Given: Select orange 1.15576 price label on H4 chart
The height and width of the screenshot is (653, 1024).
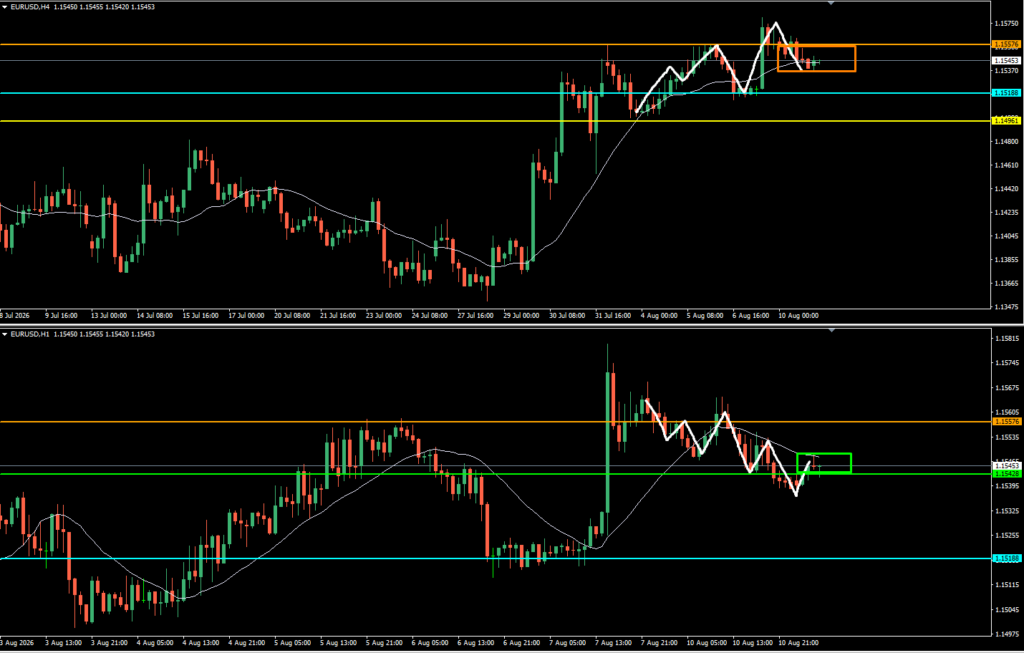Looking at the screenshot, I should (x=1006, y=44).
